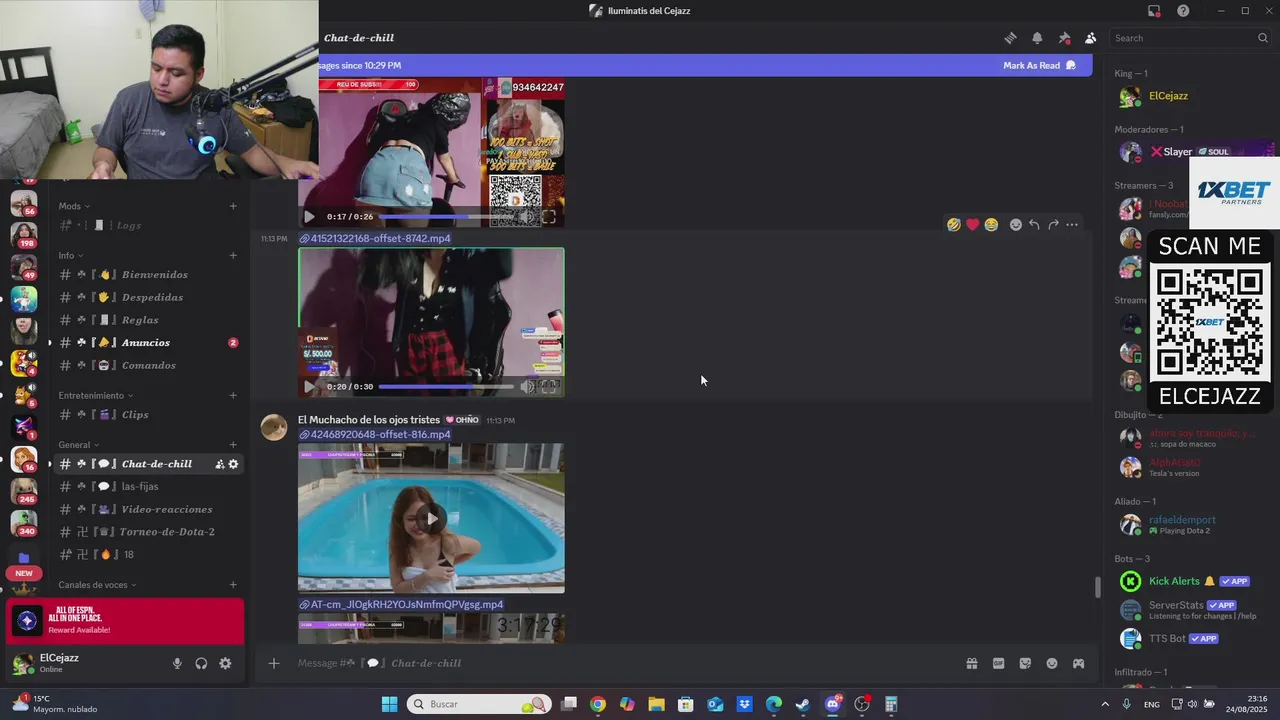This screenshot has height=720, width=1280.
Task: Open the More options three-dot icon
Action: point(1072,225)
